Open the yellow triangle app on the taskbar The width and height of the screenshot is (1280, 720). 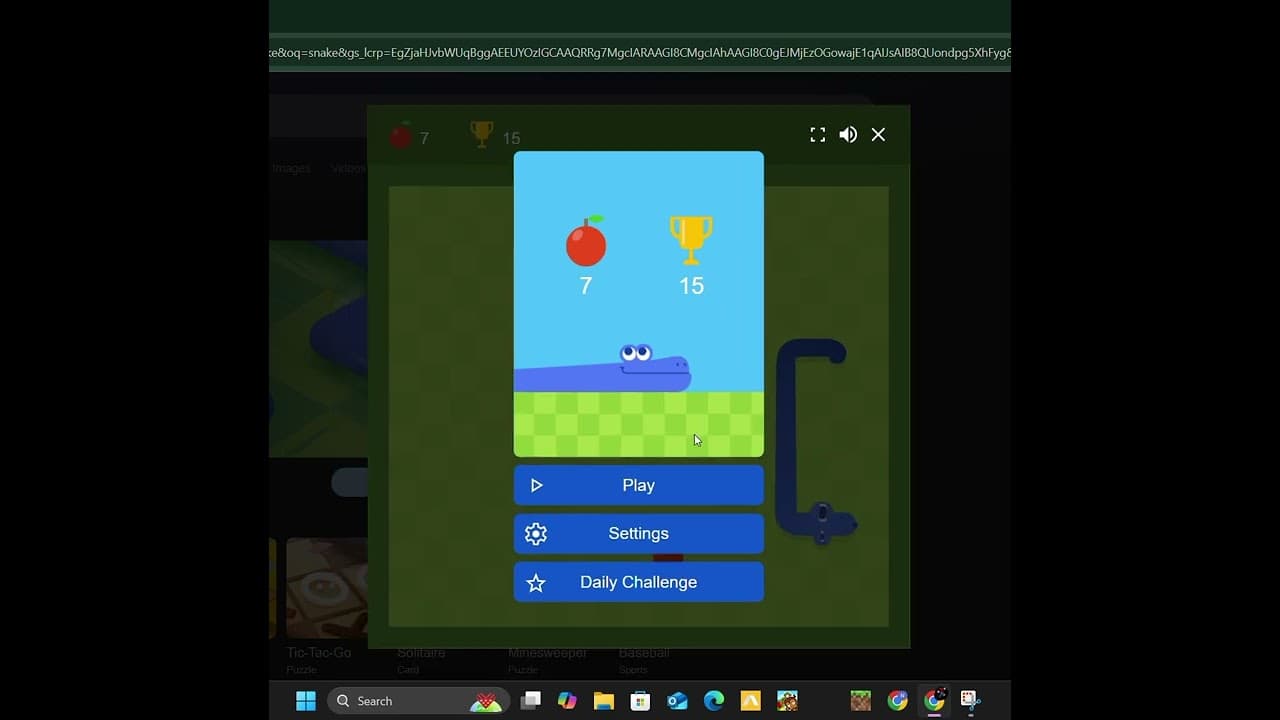751,701
